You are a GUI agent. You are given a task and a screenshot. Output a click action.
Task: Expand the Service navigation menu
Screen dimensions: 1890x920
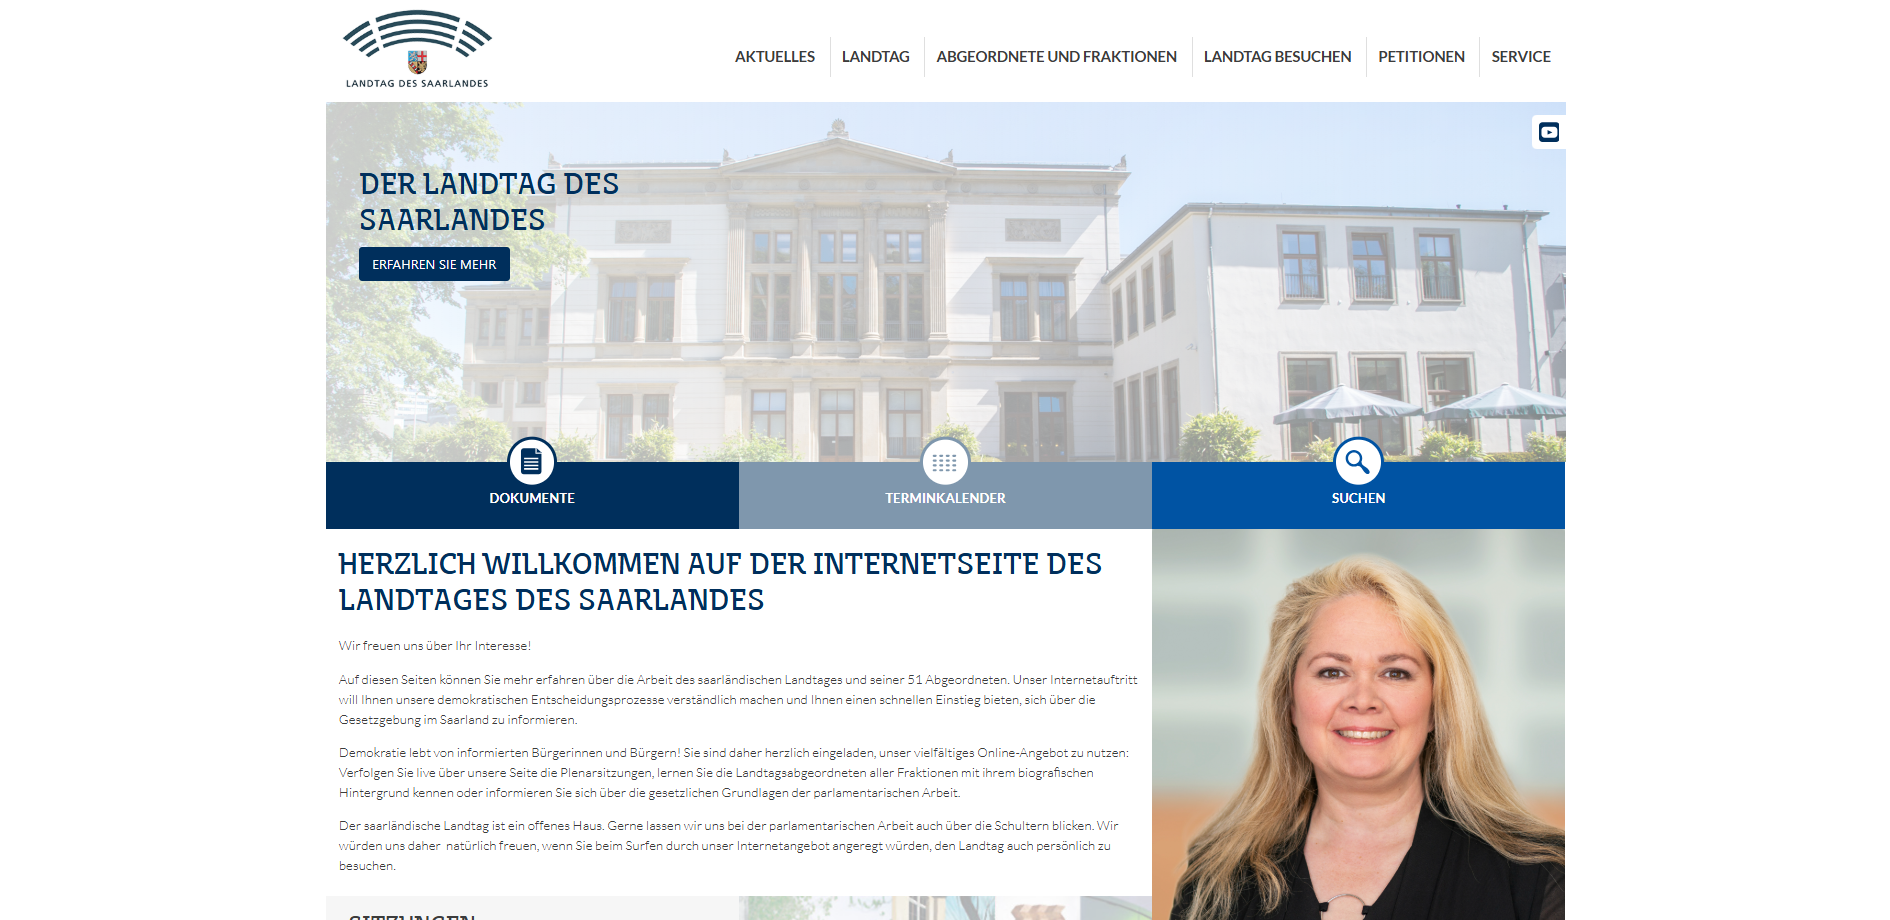(1520, 57)
